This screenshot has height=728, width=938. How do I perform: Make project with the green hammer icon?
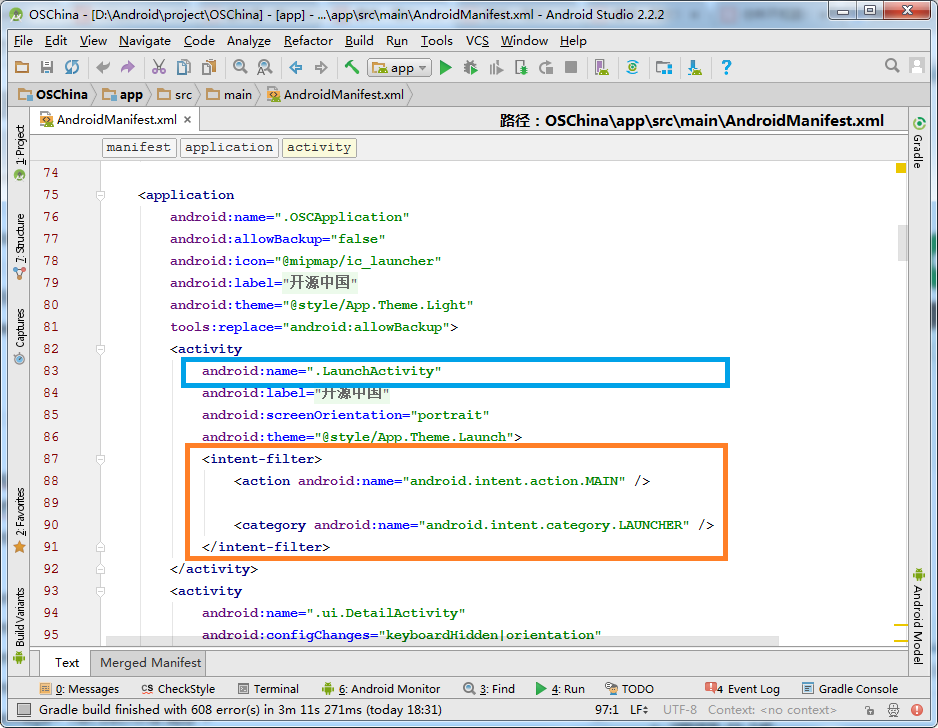(x=352, y=67)
